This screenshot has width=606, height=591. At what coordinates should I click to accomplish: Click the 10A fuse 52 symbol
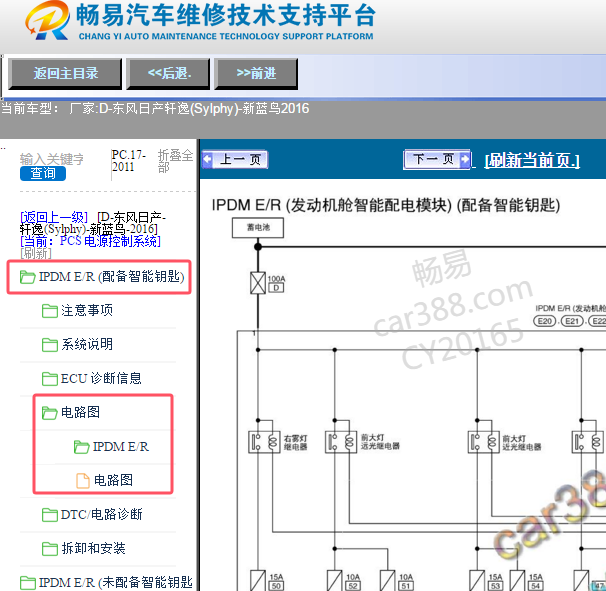pos(335,580)
